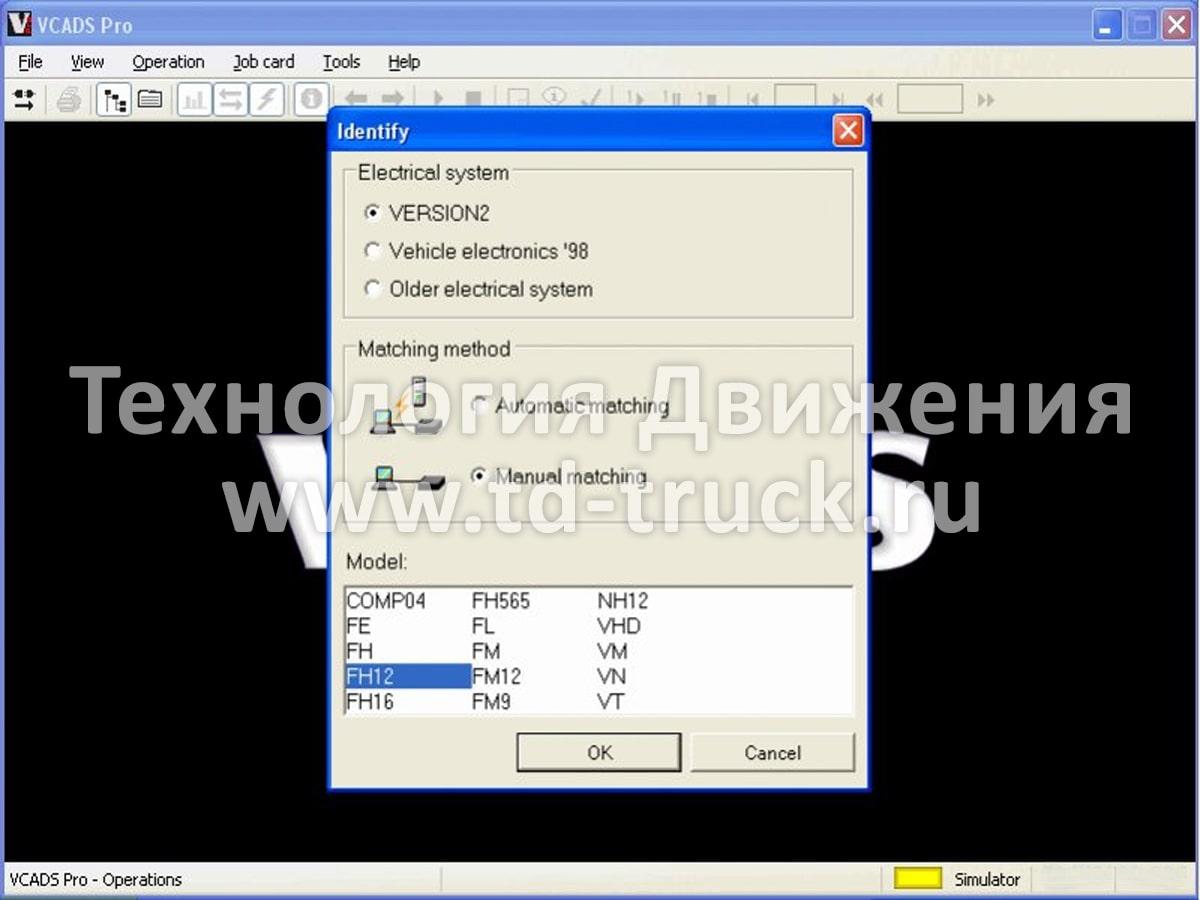Image resolution: width=1200 pixels, height=900 pixels.
Task: Open the Job card menu
Action: 263,61
